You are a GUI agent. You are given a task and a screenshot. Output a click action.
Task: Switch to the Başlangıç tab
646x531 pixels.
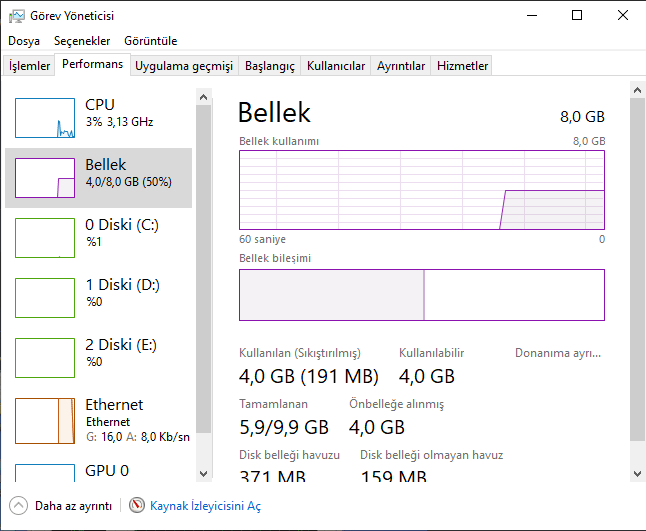coord(270,66)
